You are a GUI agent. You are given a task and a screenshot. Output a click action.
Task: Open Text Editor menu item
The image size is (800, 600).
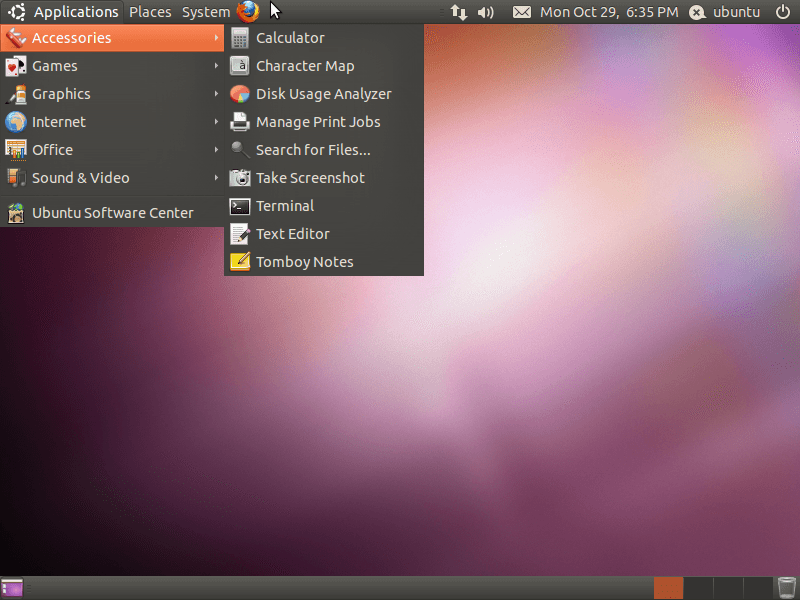pyautogui.click(x=324, y=234)
